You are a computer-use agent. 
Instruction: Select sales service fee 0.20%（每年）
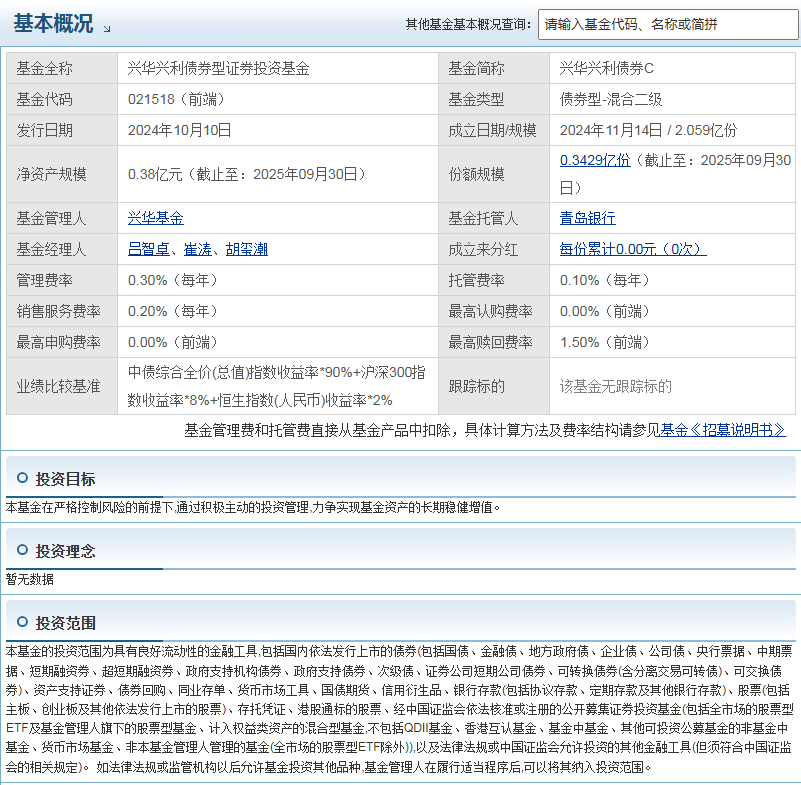pyautogui.click(x=174, y=311)
